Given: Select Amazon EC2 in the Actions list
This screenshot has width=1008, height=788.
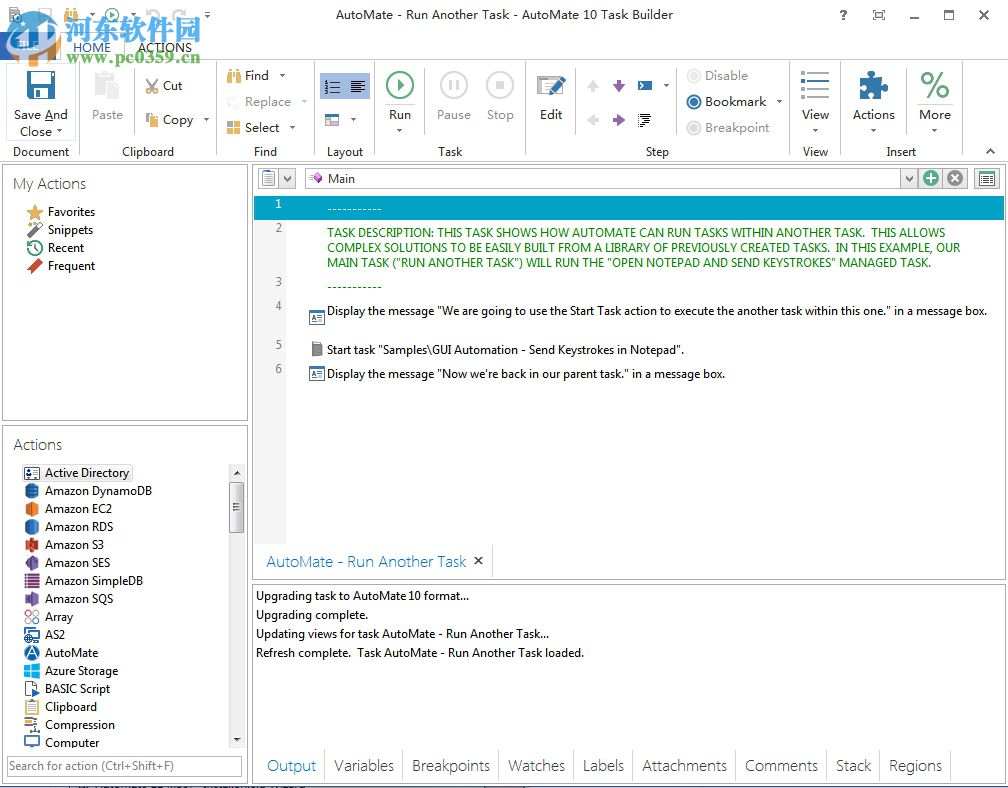Looking at the screenshot, I should (78, 509).
